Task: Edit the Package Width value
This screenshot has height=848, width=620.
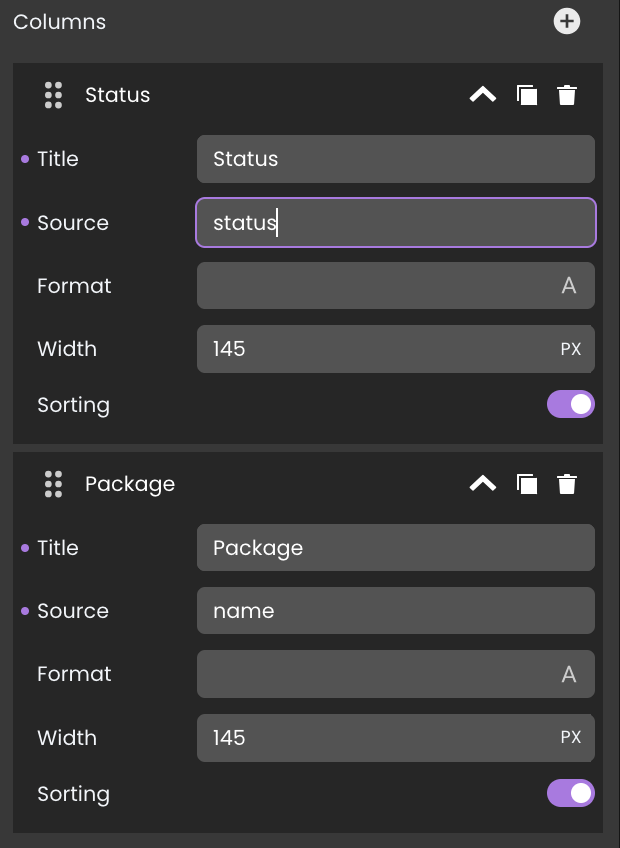Action: click(395, 738)
